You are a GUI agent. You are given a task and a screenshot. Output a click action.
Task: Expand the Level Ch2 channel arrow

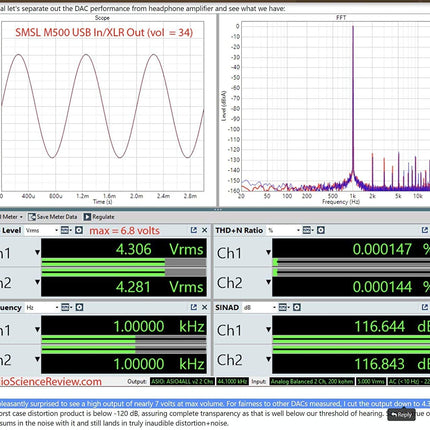tap(37, 282)
